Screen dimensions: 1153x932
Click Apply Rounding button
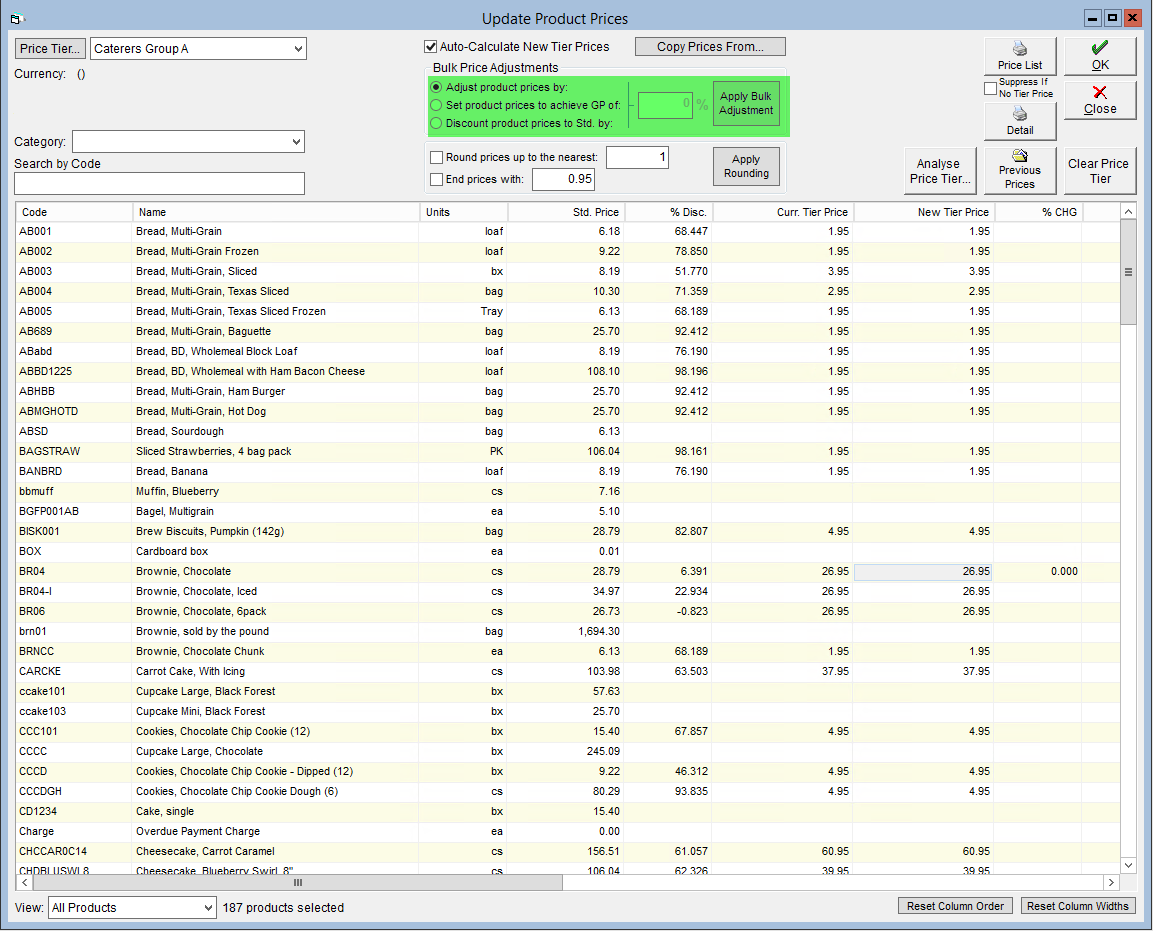pyautogui.click(x=746, y=166)
